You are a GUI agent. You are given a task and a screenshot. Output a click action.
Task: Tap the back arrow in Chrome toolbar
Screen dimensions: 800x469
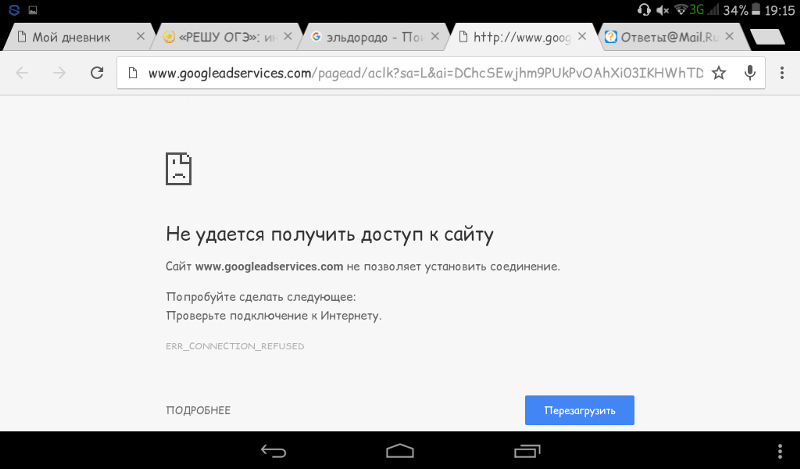pyautogui.click(x=22, y=73)
